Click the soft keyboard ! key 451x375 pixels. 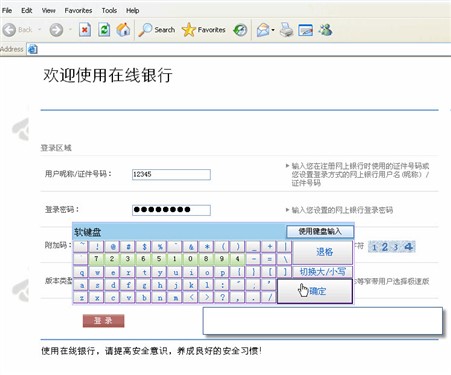[97, 247]
